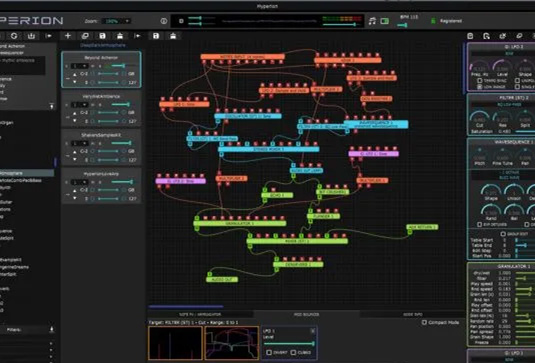Select the green AUDIO OUT node
This screenshot has width=535, height=363.
click(x=222, y=279)
